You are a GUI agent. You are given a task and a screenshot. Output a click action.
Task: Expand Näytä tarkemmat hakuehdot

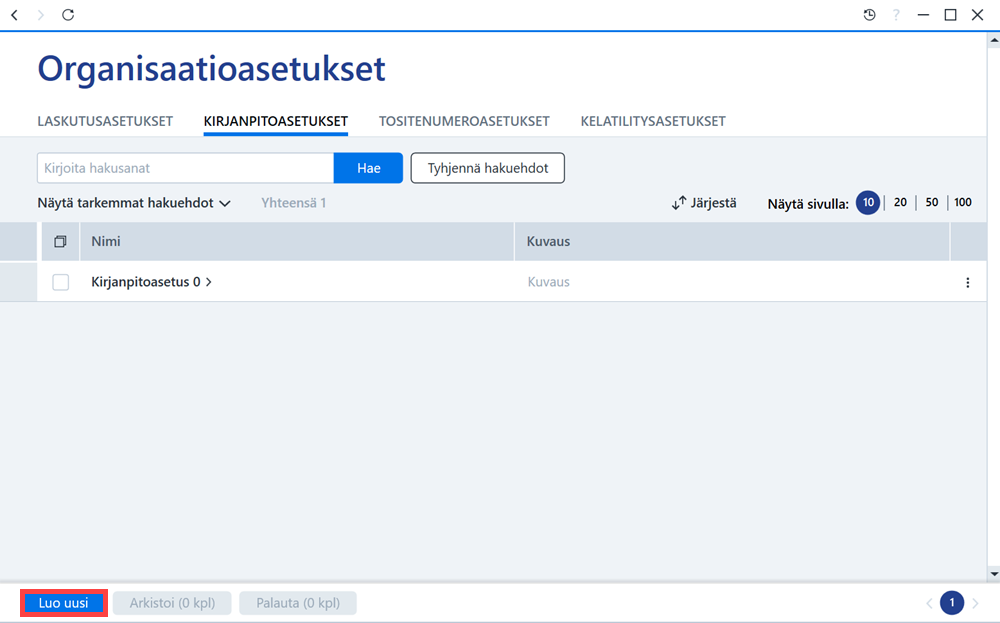point(134,203)
